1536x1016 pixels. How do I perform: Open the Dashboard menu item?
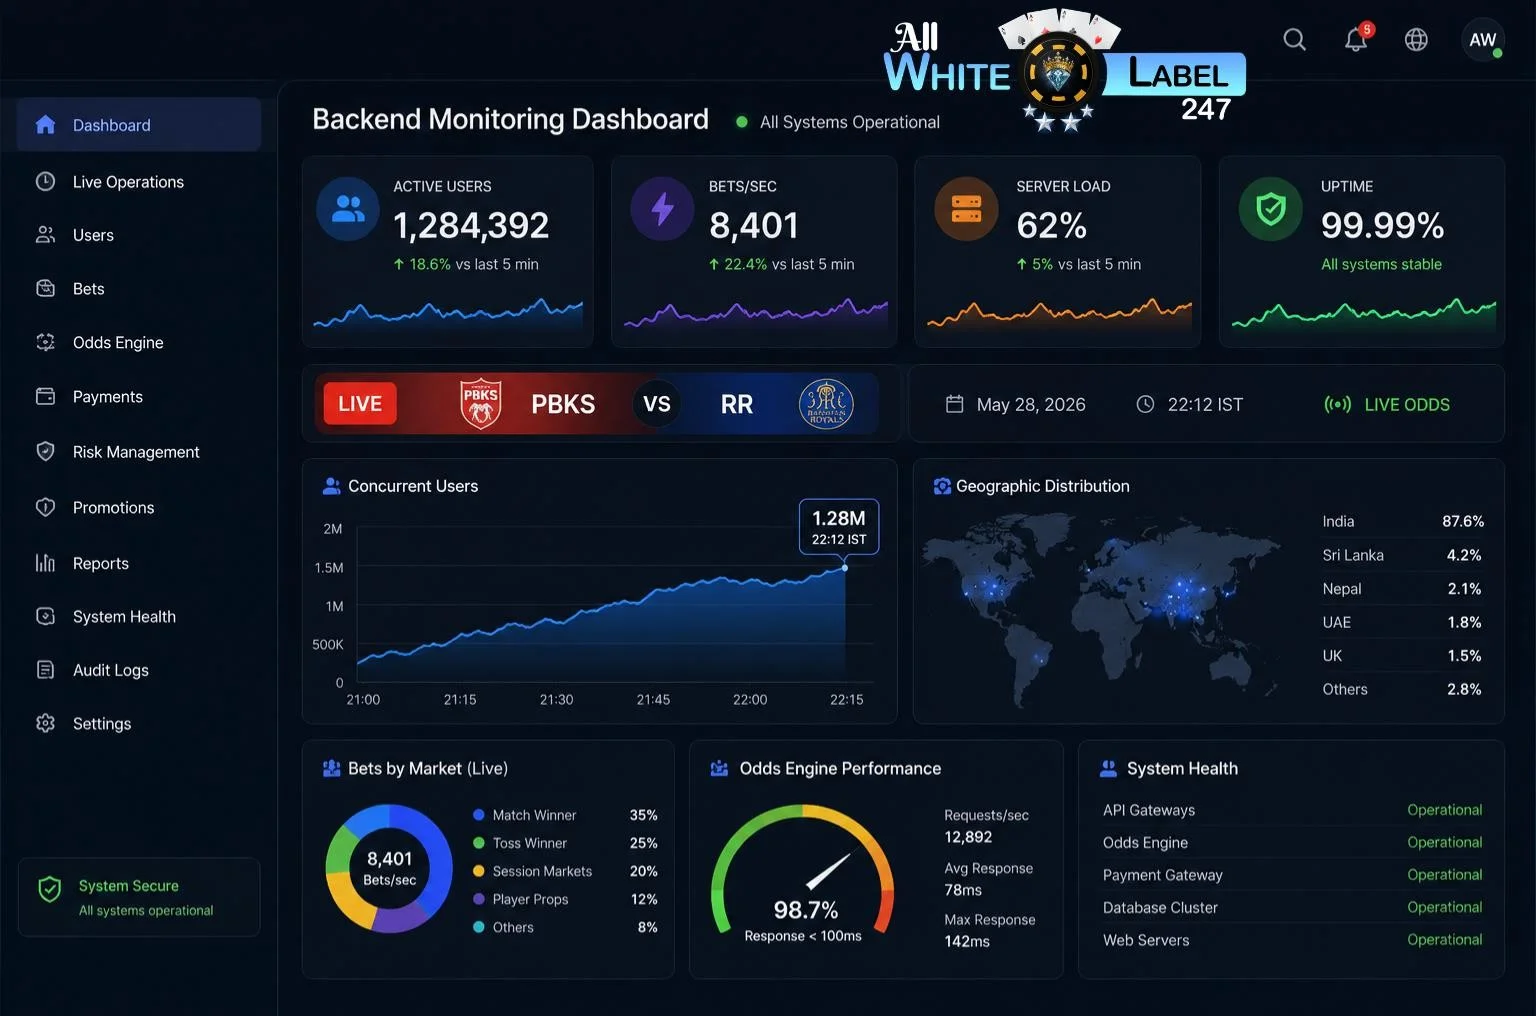[139, 125]
